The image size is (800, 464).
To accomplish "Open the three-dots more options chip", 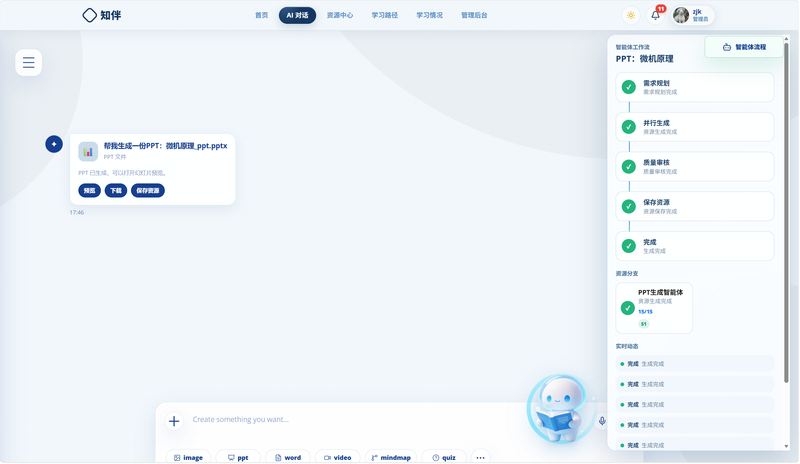I will [x=480, y=457].
